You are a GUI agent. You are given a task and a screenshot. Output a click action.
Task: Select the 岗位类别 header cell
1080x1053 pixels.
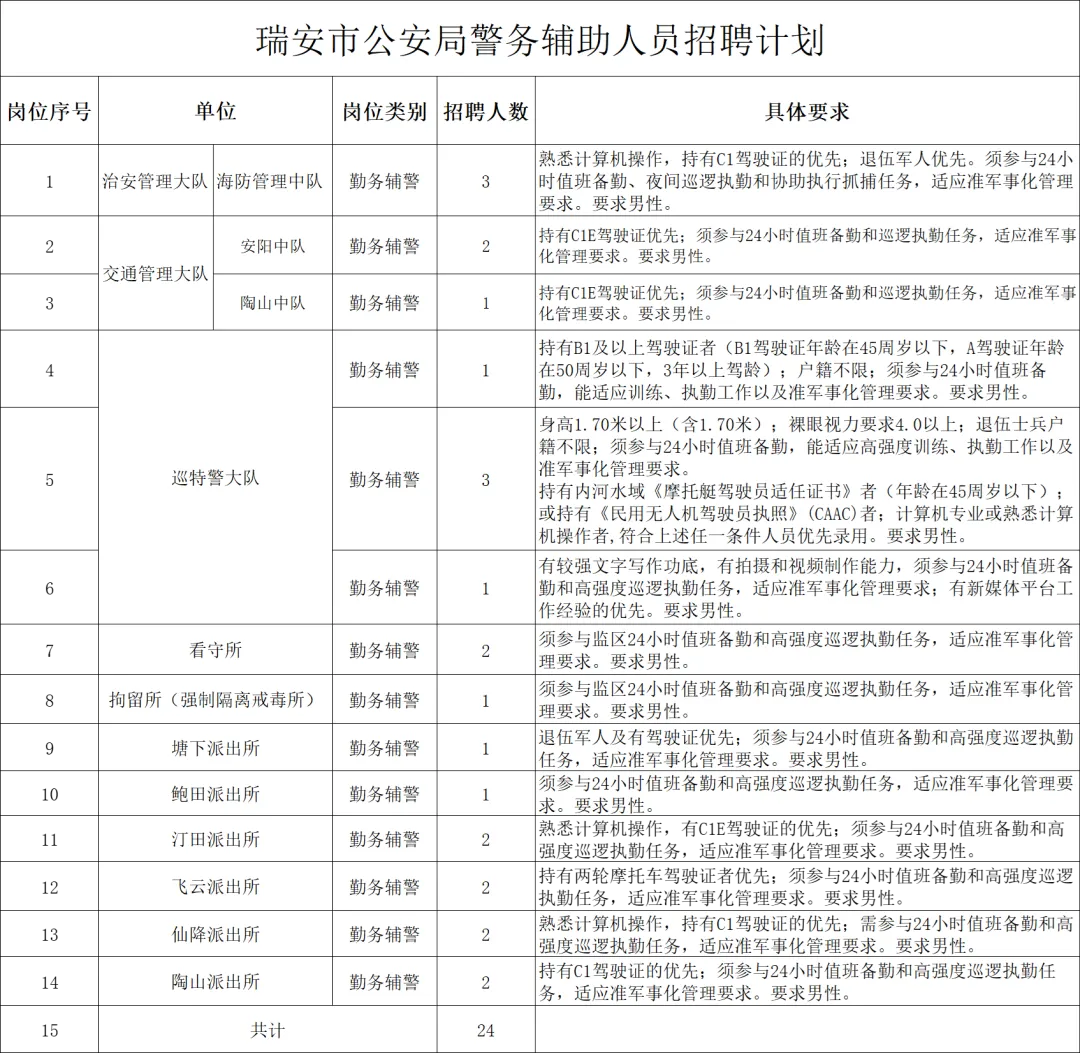pyautogui.click(x=384, y=111)
